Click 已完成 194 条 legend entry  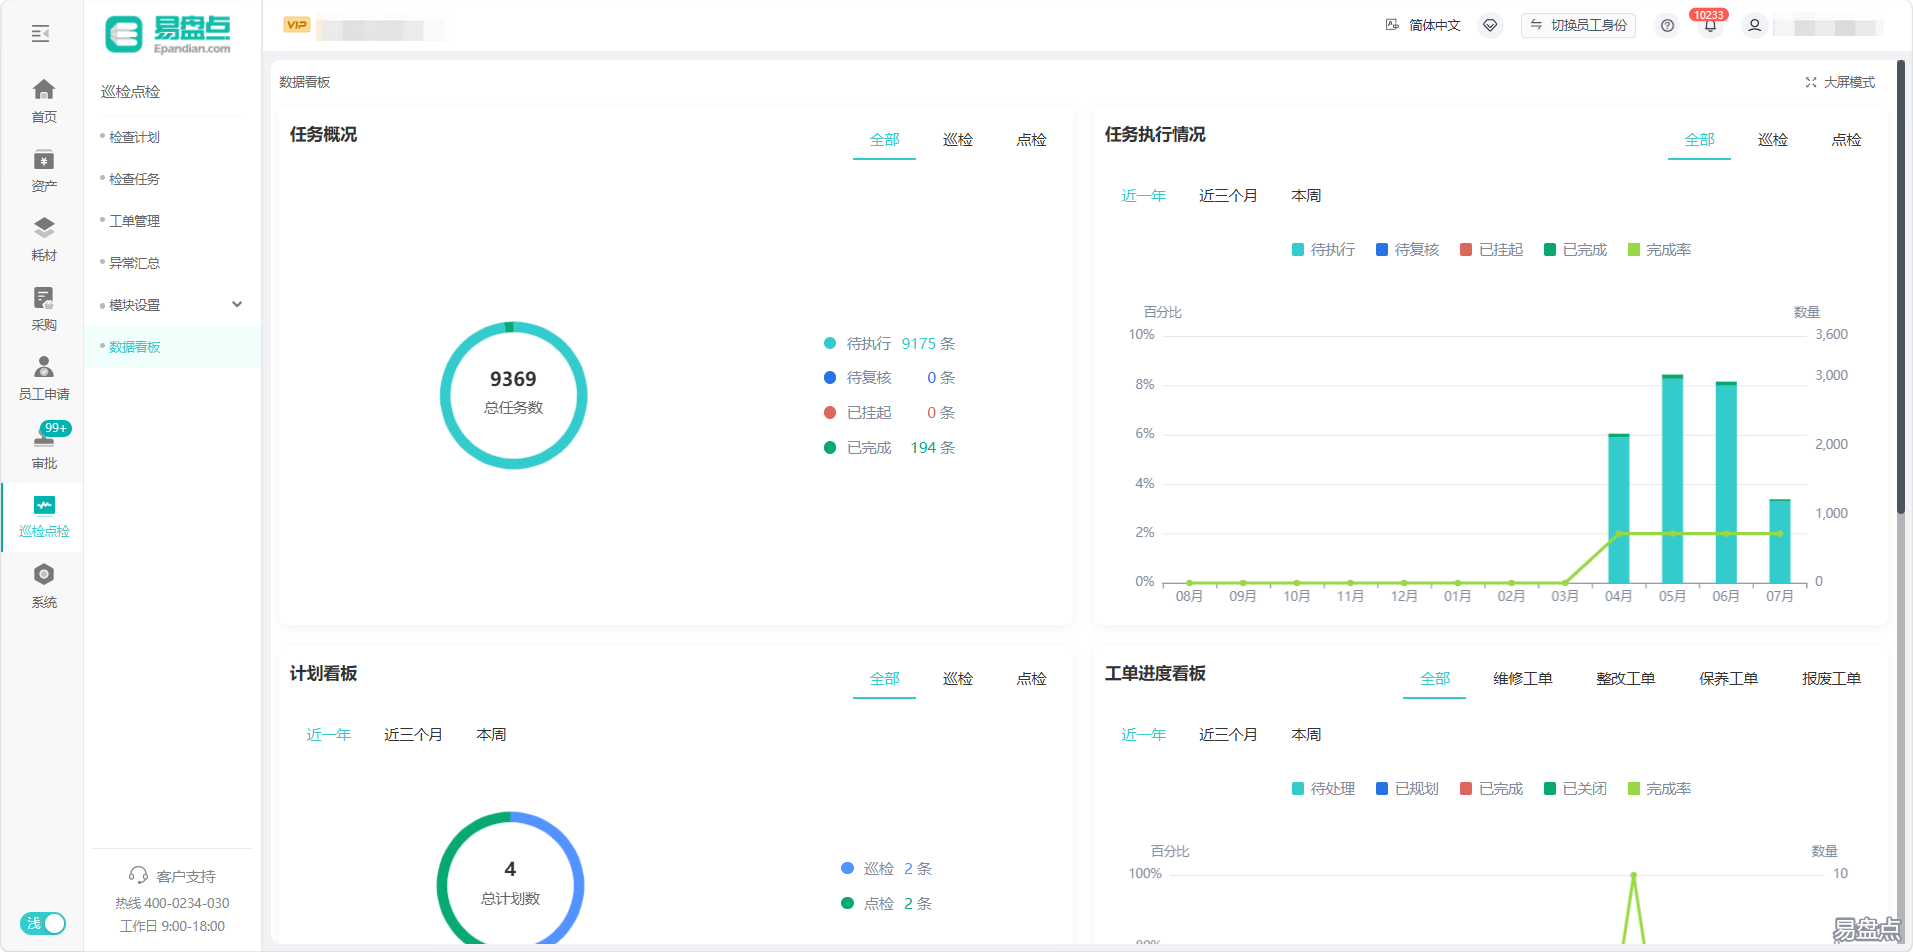tap(889, 448)
